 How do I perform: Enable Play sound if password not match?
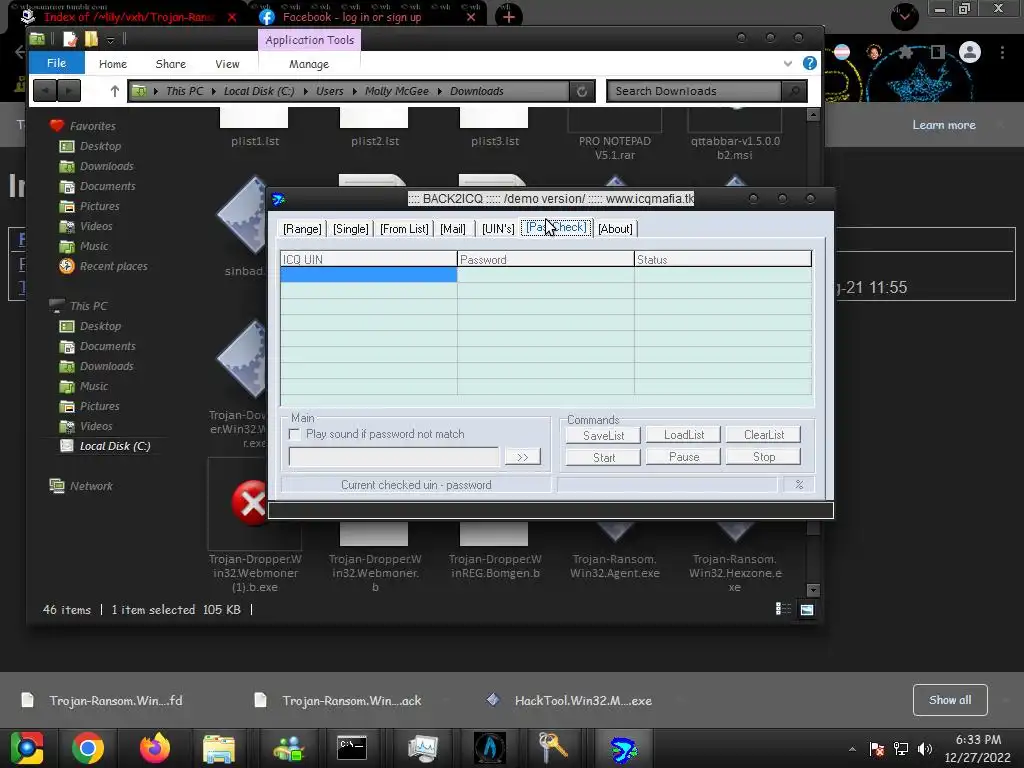295,434
